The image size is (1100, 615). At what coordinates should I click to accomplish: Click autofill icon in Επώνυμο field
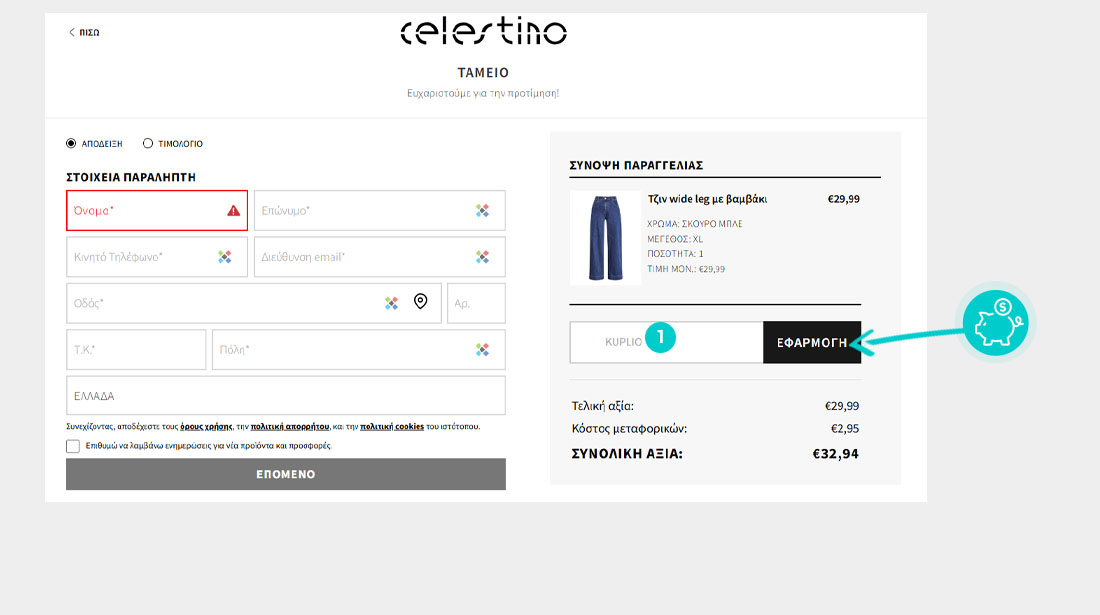tap(483, 211)
